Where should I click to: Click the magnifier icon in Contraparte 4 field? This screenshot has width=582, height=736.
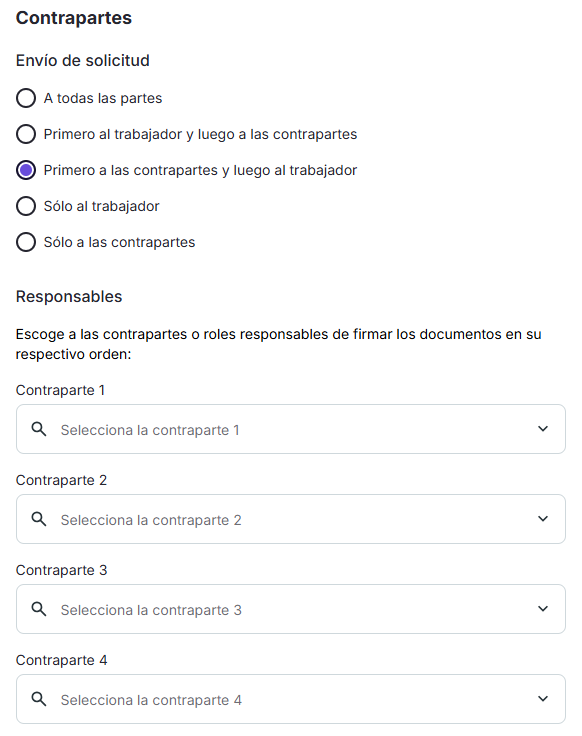(x=39, y=699)
